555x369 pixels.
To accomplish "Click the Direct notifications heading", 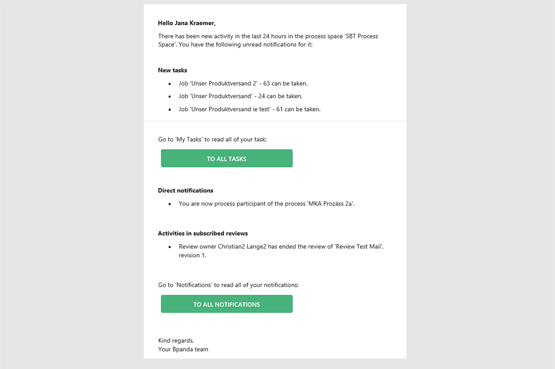I will pos(185,190).
